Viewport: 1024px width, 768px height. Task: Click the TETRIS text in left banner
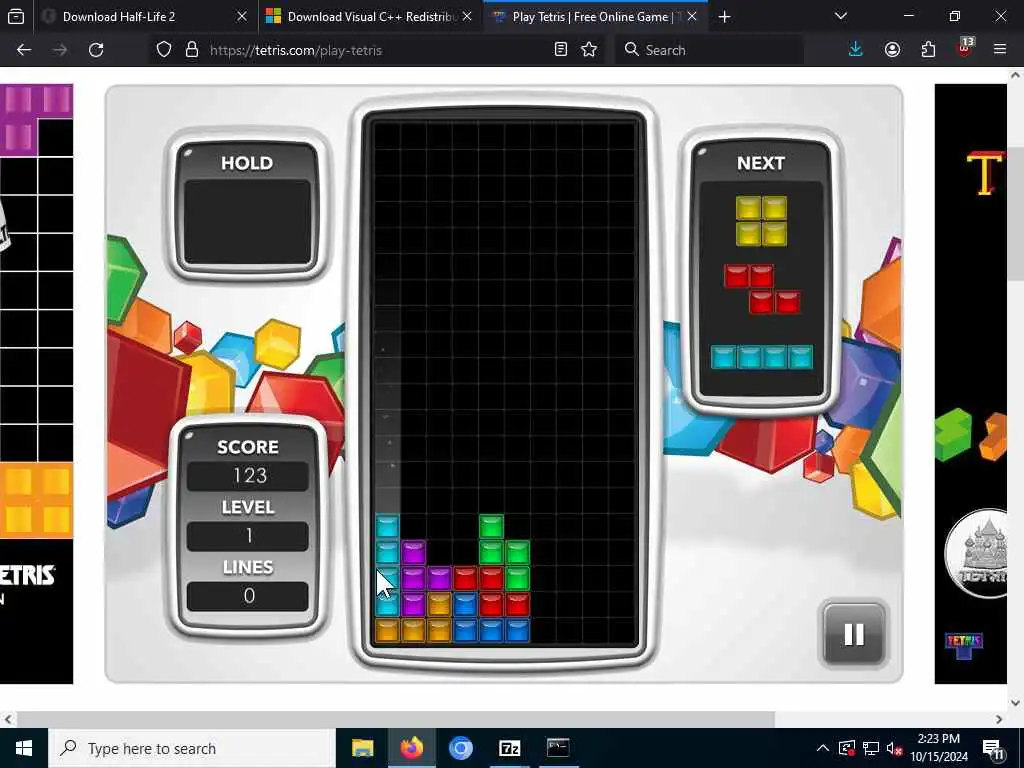coord(27,575)
